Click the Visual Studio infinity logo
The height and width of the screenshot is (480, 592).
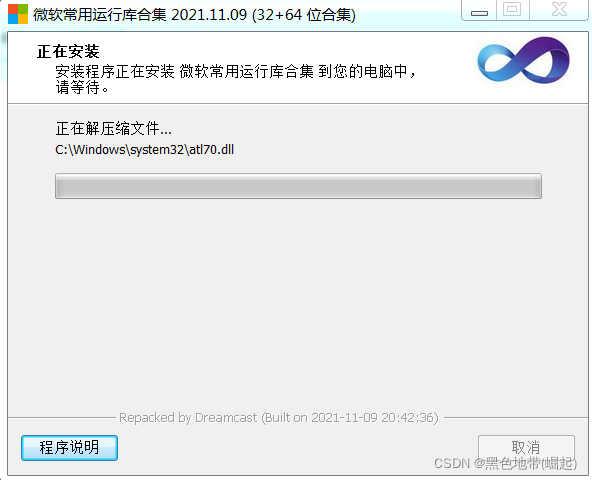click(x=523, y=60)
